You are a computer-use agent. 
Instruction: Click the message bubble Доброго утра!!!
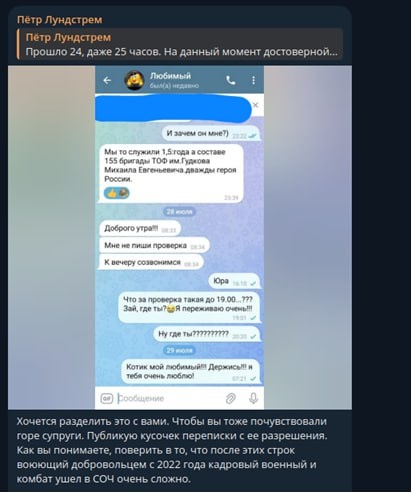(140, 229)
